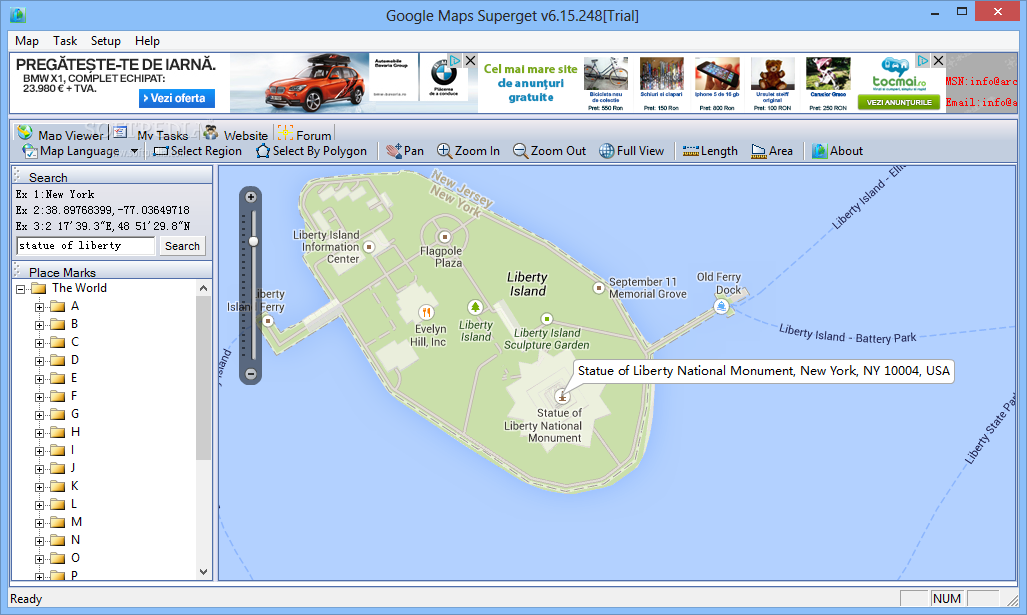This screenshot has height=615, width=1027.
Task: Select folder M in Place Marks
Action: tap(66, 522)
